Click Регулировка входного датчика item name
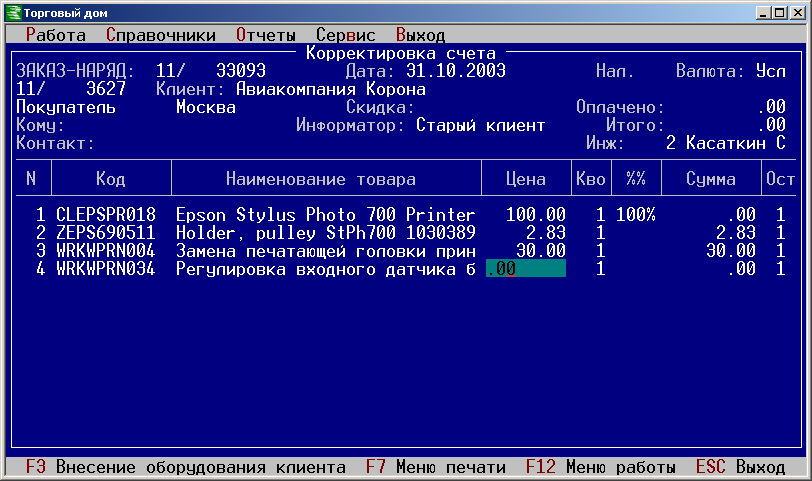812x481 pixels. point(325,268)
